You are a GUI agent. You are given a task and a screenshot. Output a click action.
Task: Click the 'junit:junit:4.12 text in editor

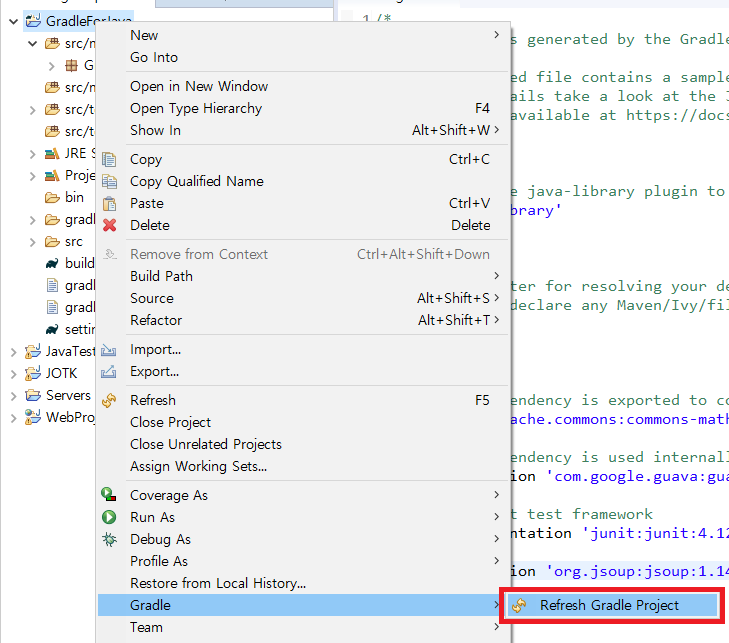[x=656, y=533]
